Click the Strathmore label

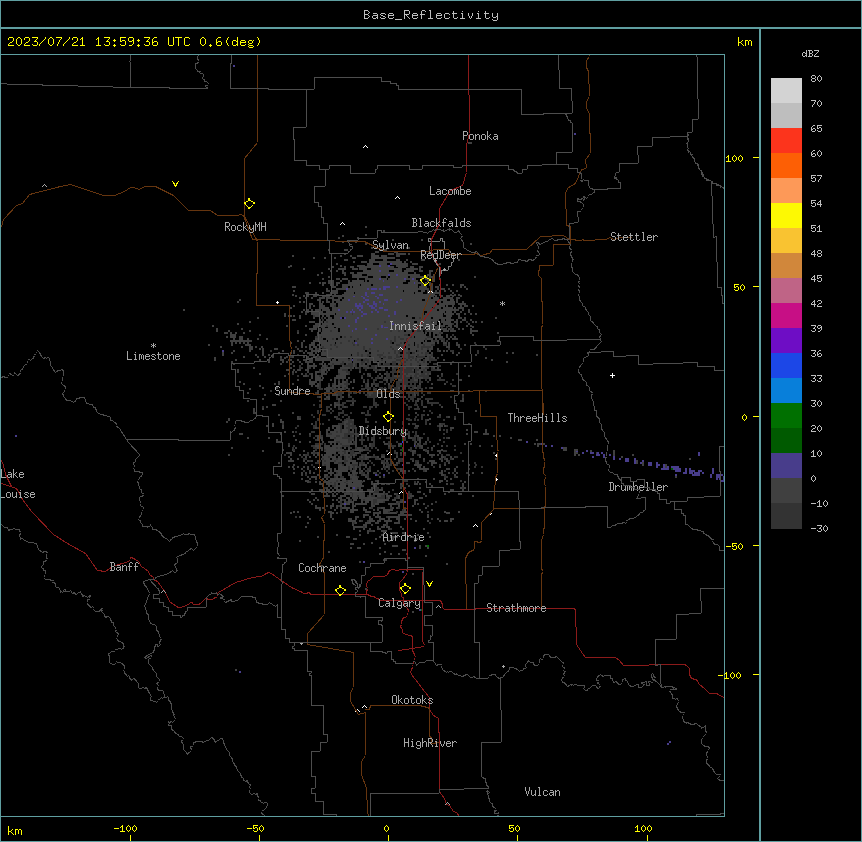[516, 608]
